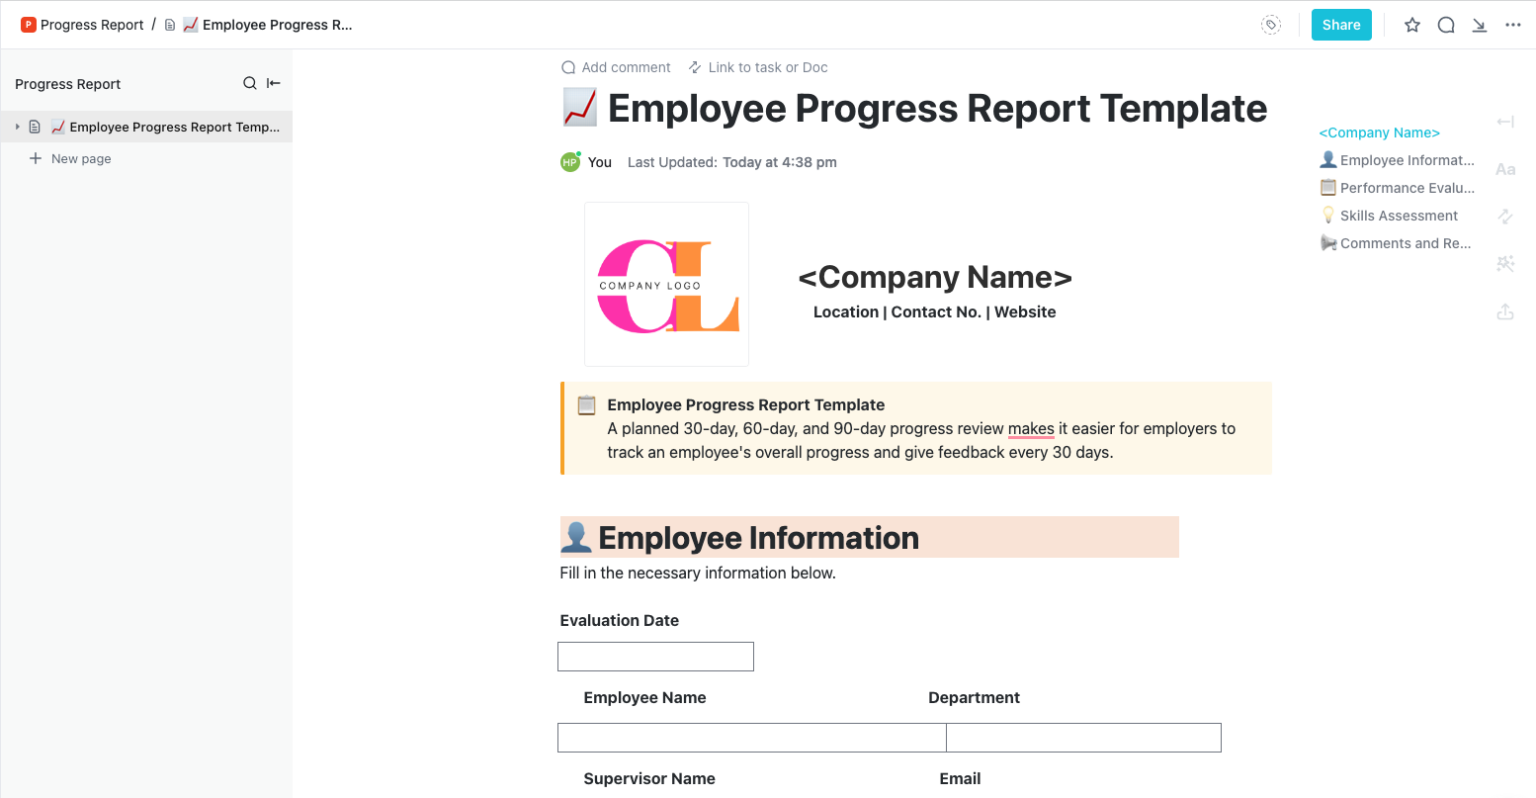Star this document as a favorite
This screenshot has height=798, width=1536.
pyautogui.click(x=1411, y=25)
